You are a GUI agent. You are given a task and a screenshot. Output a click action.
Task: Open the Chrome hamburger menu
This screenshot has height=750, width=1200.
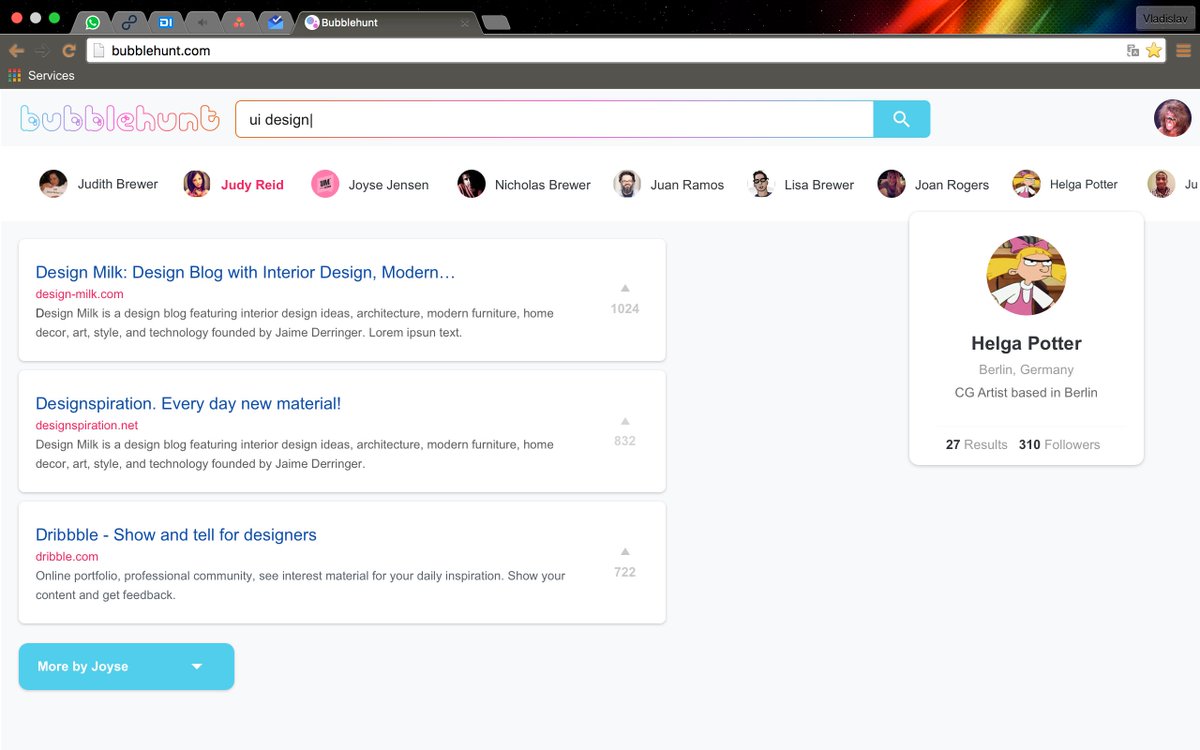tap(1183, 50)
